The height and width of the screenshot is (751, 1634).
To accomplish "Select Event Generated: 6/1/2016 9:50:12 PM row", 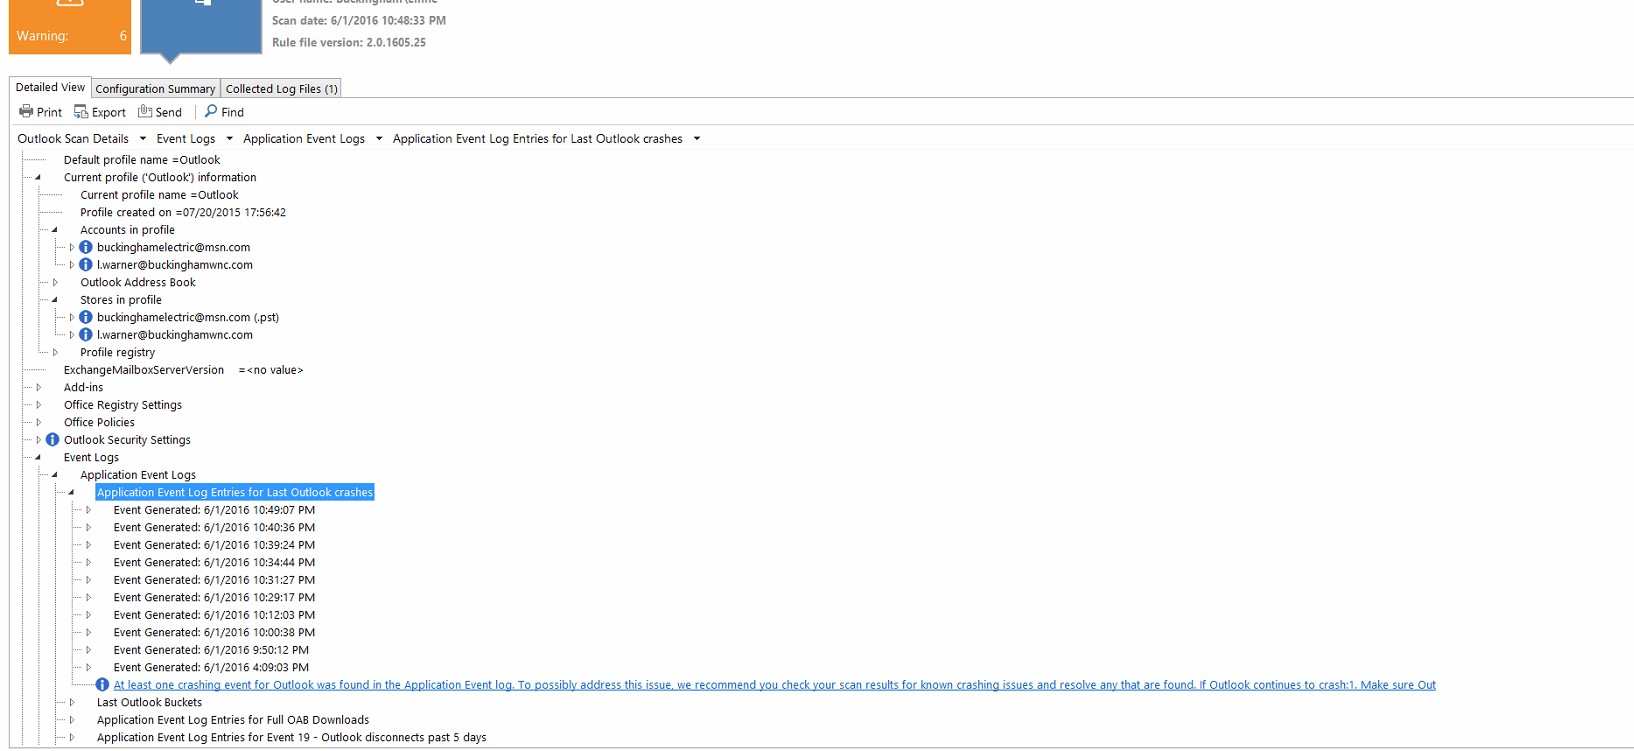I will click(x=211, y=650).
